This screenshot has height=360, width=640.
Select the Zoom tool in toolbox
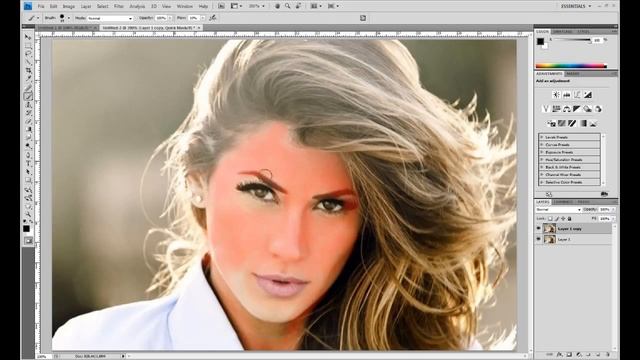click(x=28, y=214)
